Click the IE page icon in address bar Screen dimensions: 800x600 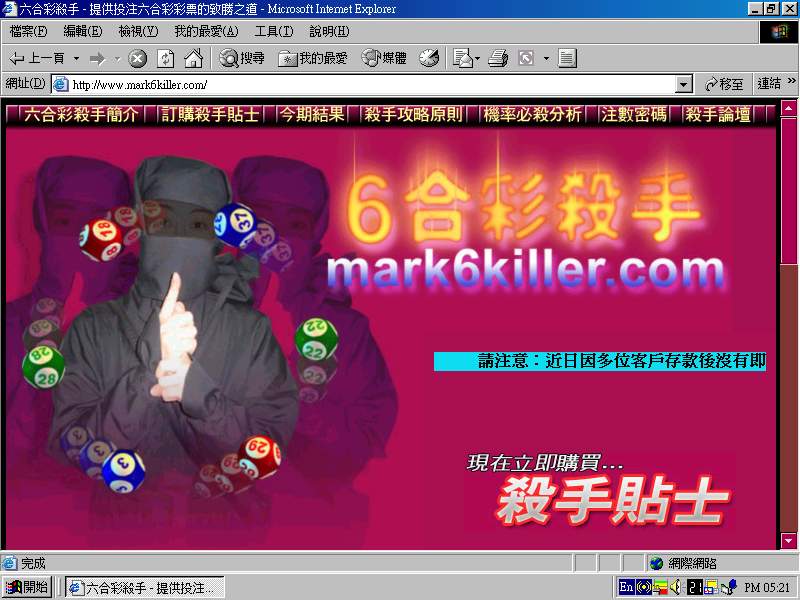[61, 85]
